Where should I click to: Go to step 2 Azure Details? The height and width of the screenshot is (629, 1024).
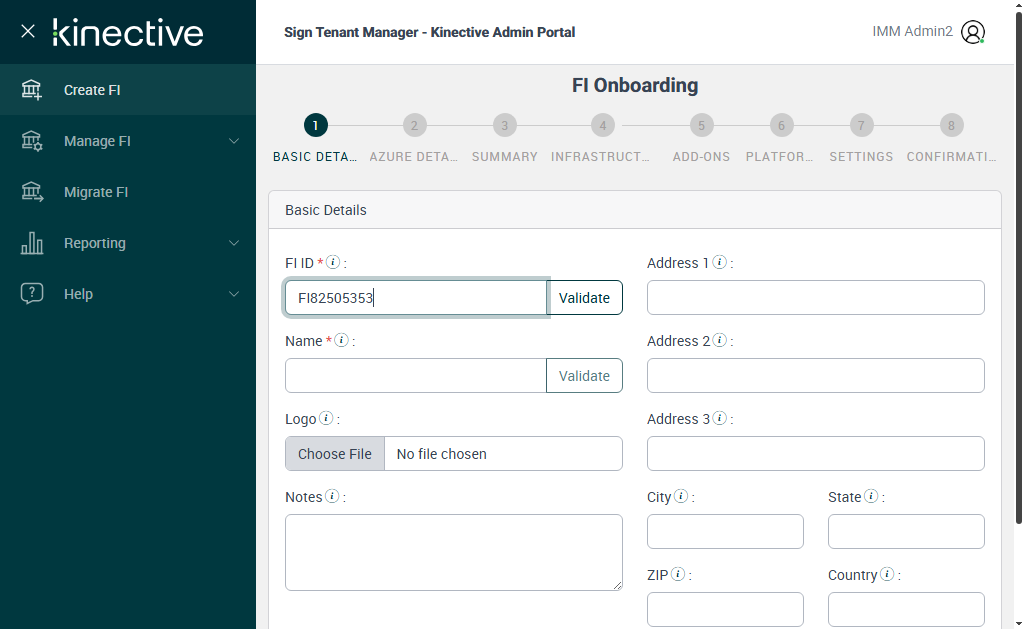[414, 125]
